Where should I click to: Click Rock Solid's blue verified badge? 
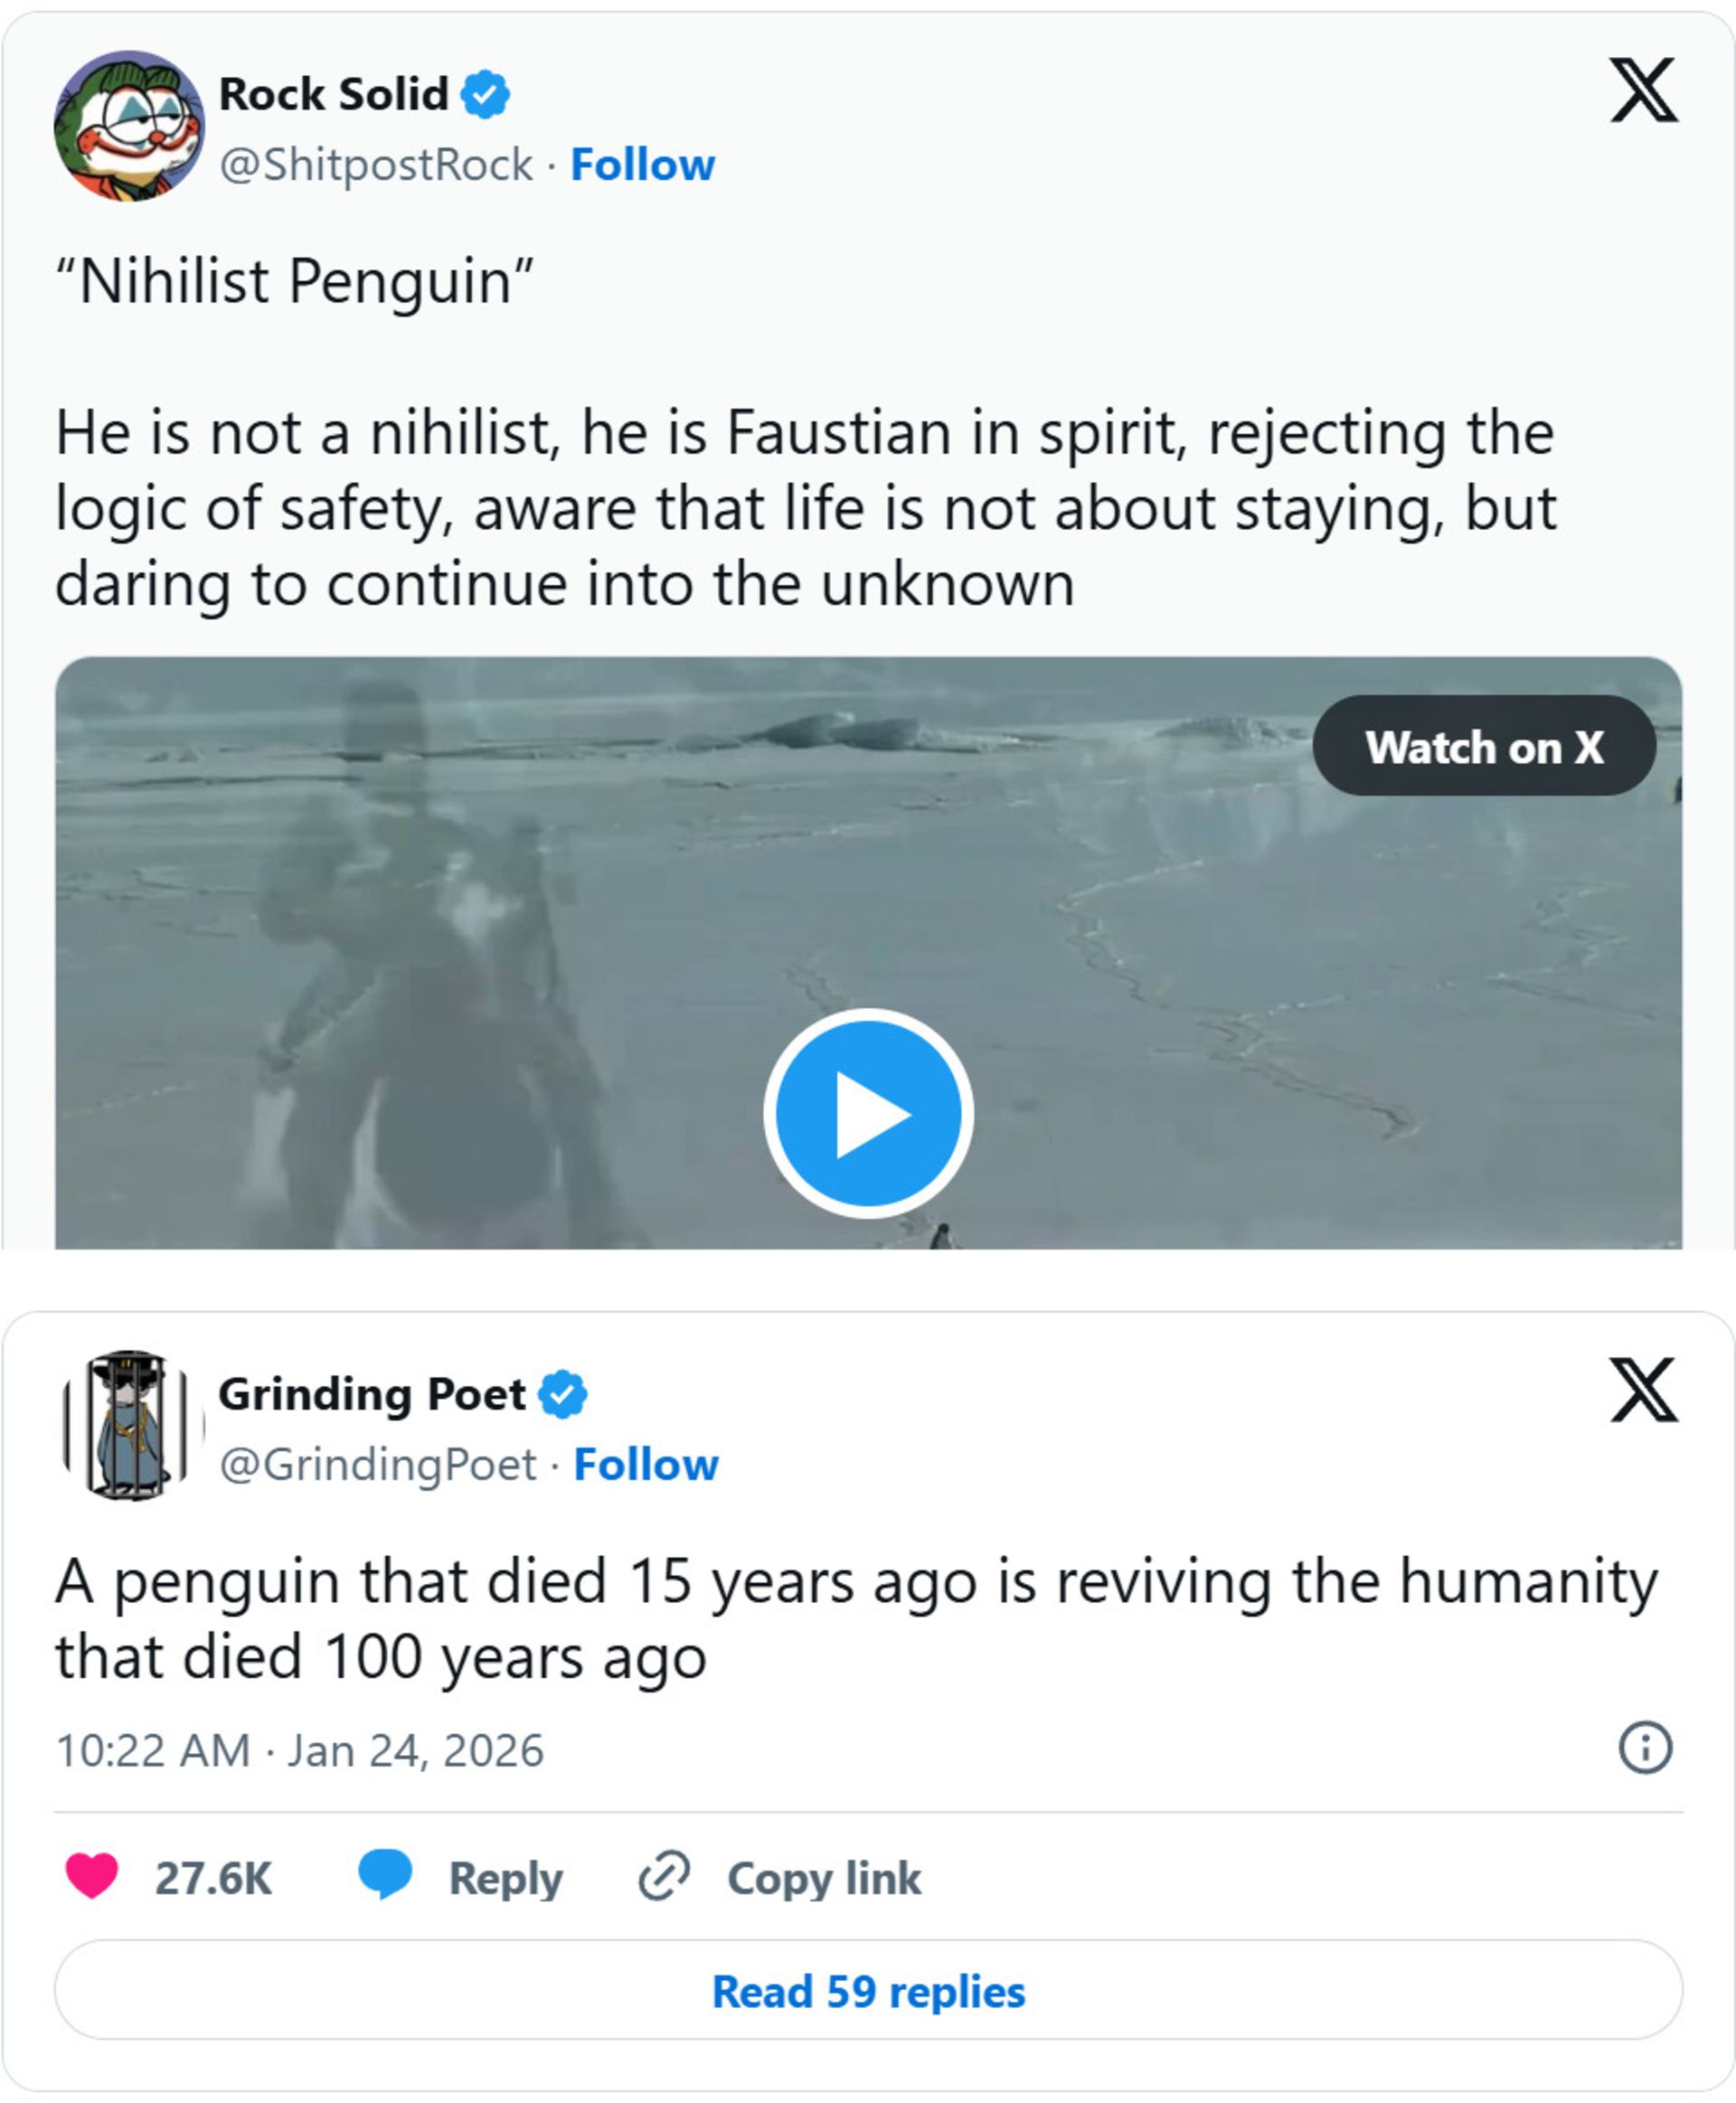(x=485, y=95)
